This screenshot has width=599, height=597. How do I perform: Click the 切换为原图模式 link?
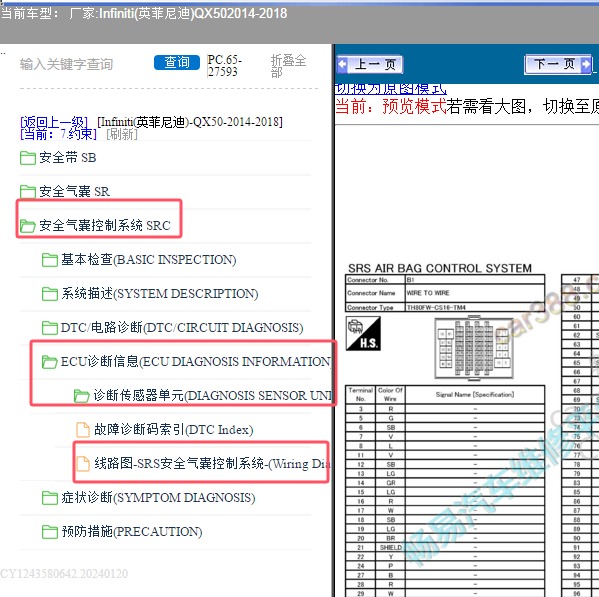tap(390, 89)
